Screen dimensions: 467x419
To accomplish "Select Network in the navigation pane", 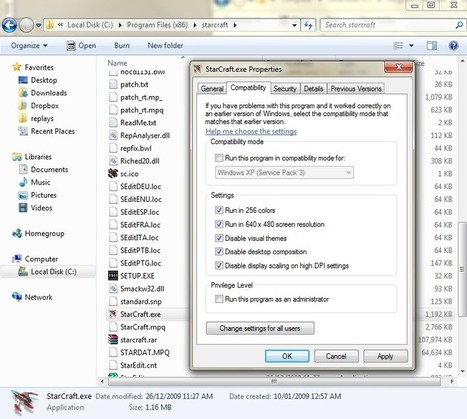I will [x=38, y=297].
